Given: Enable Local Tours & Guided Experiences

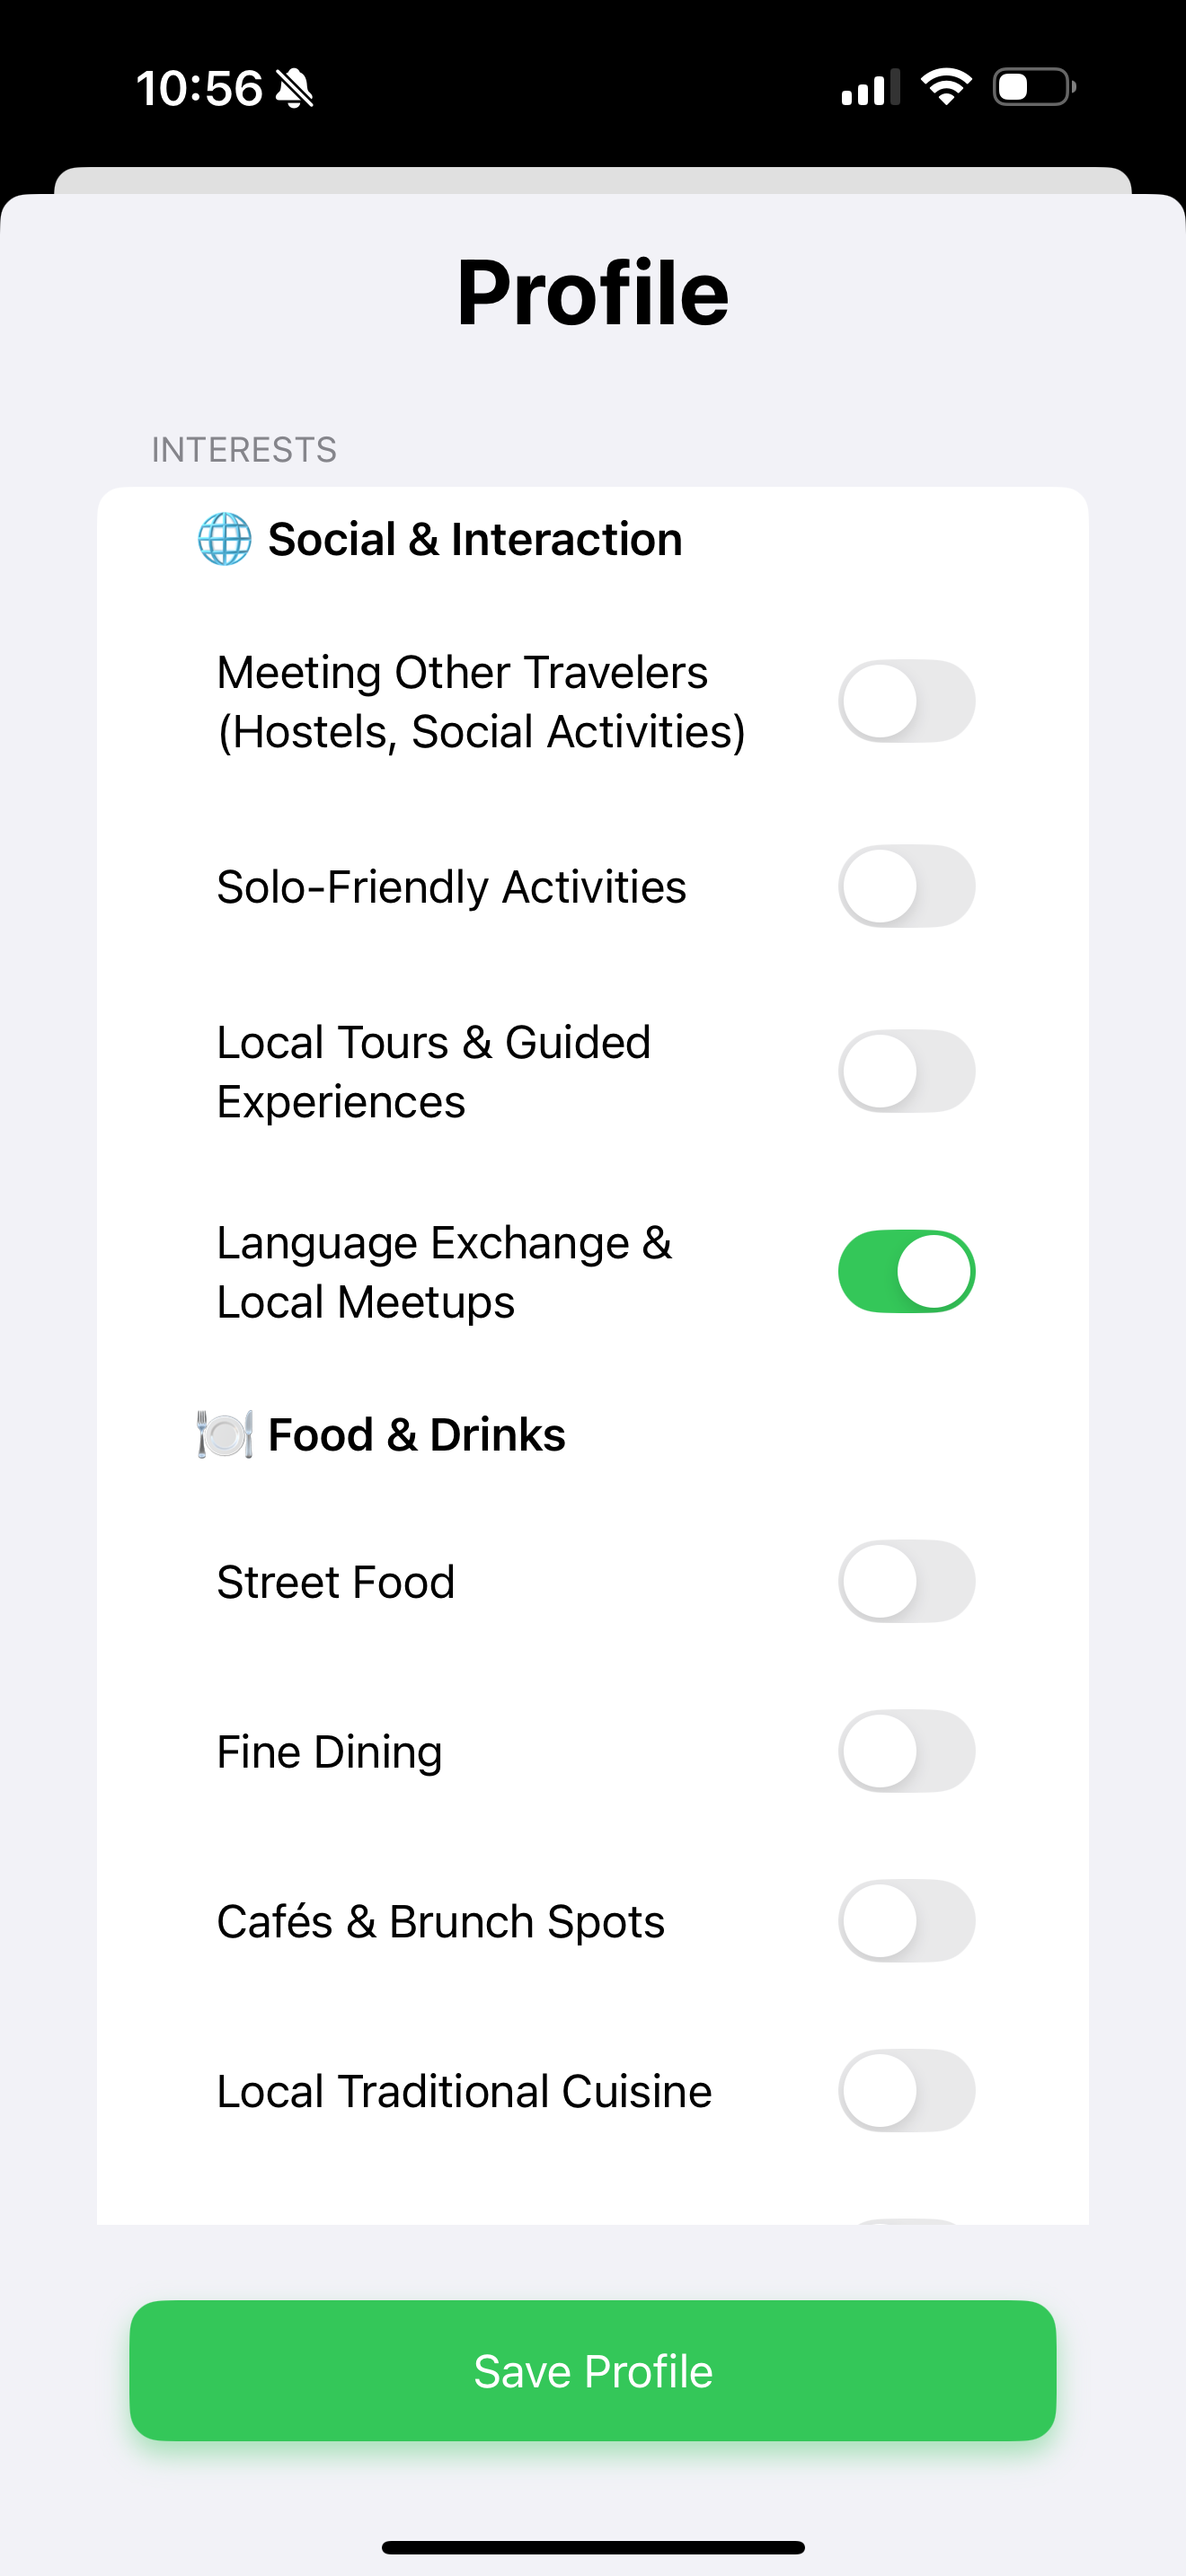Looking at the screenshot, I should click(x=906, y=1071).
